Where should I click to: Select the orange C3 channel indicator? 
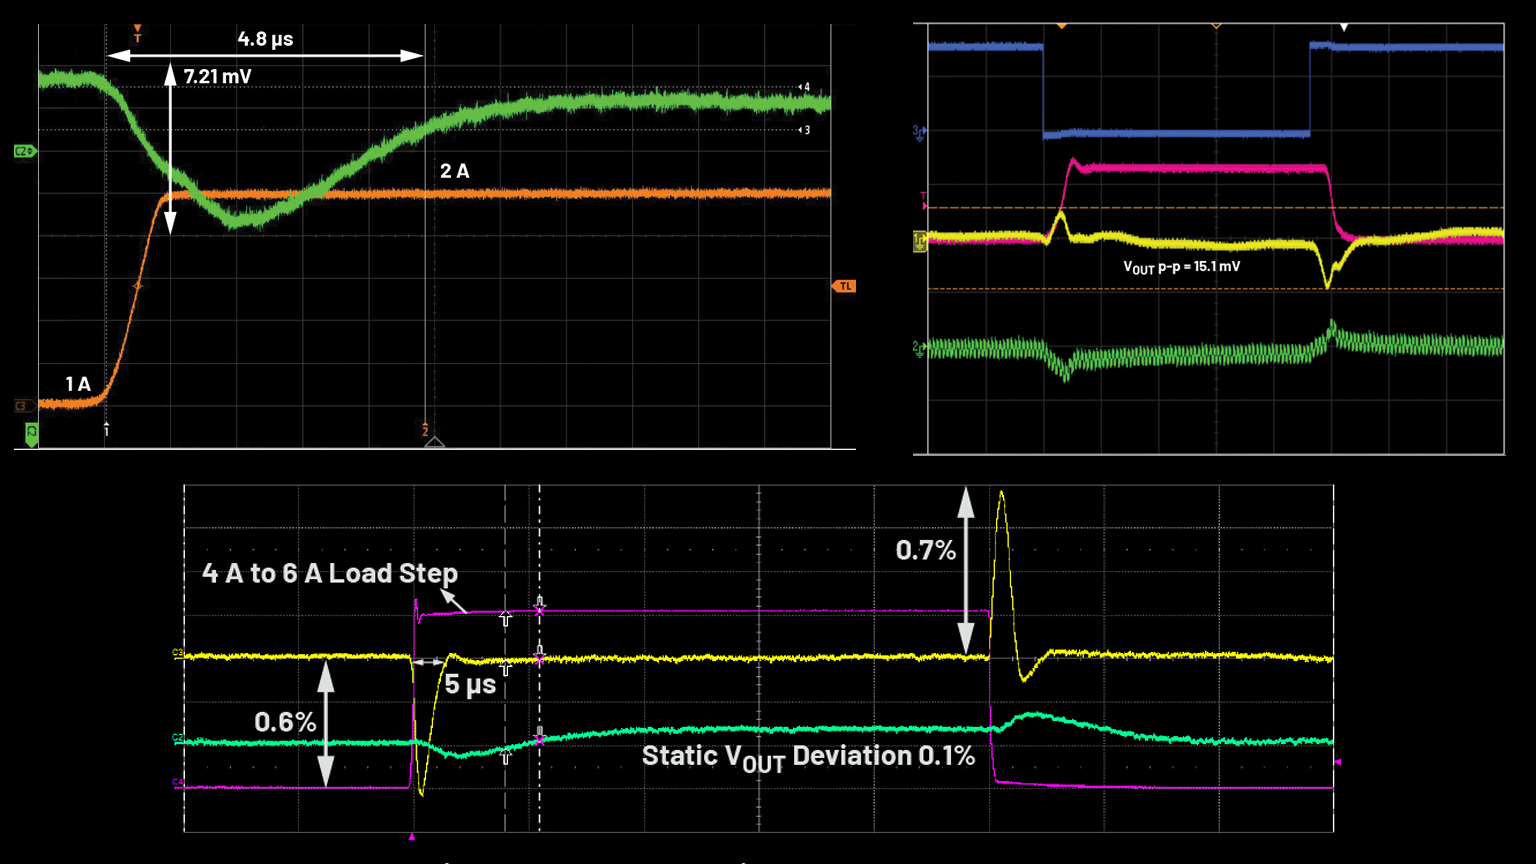21,406
